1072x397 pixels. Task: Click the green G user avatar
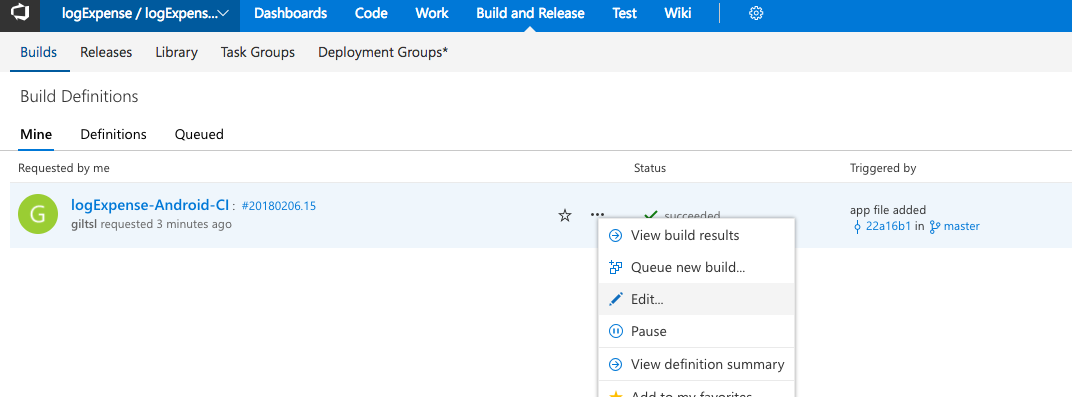39,214
